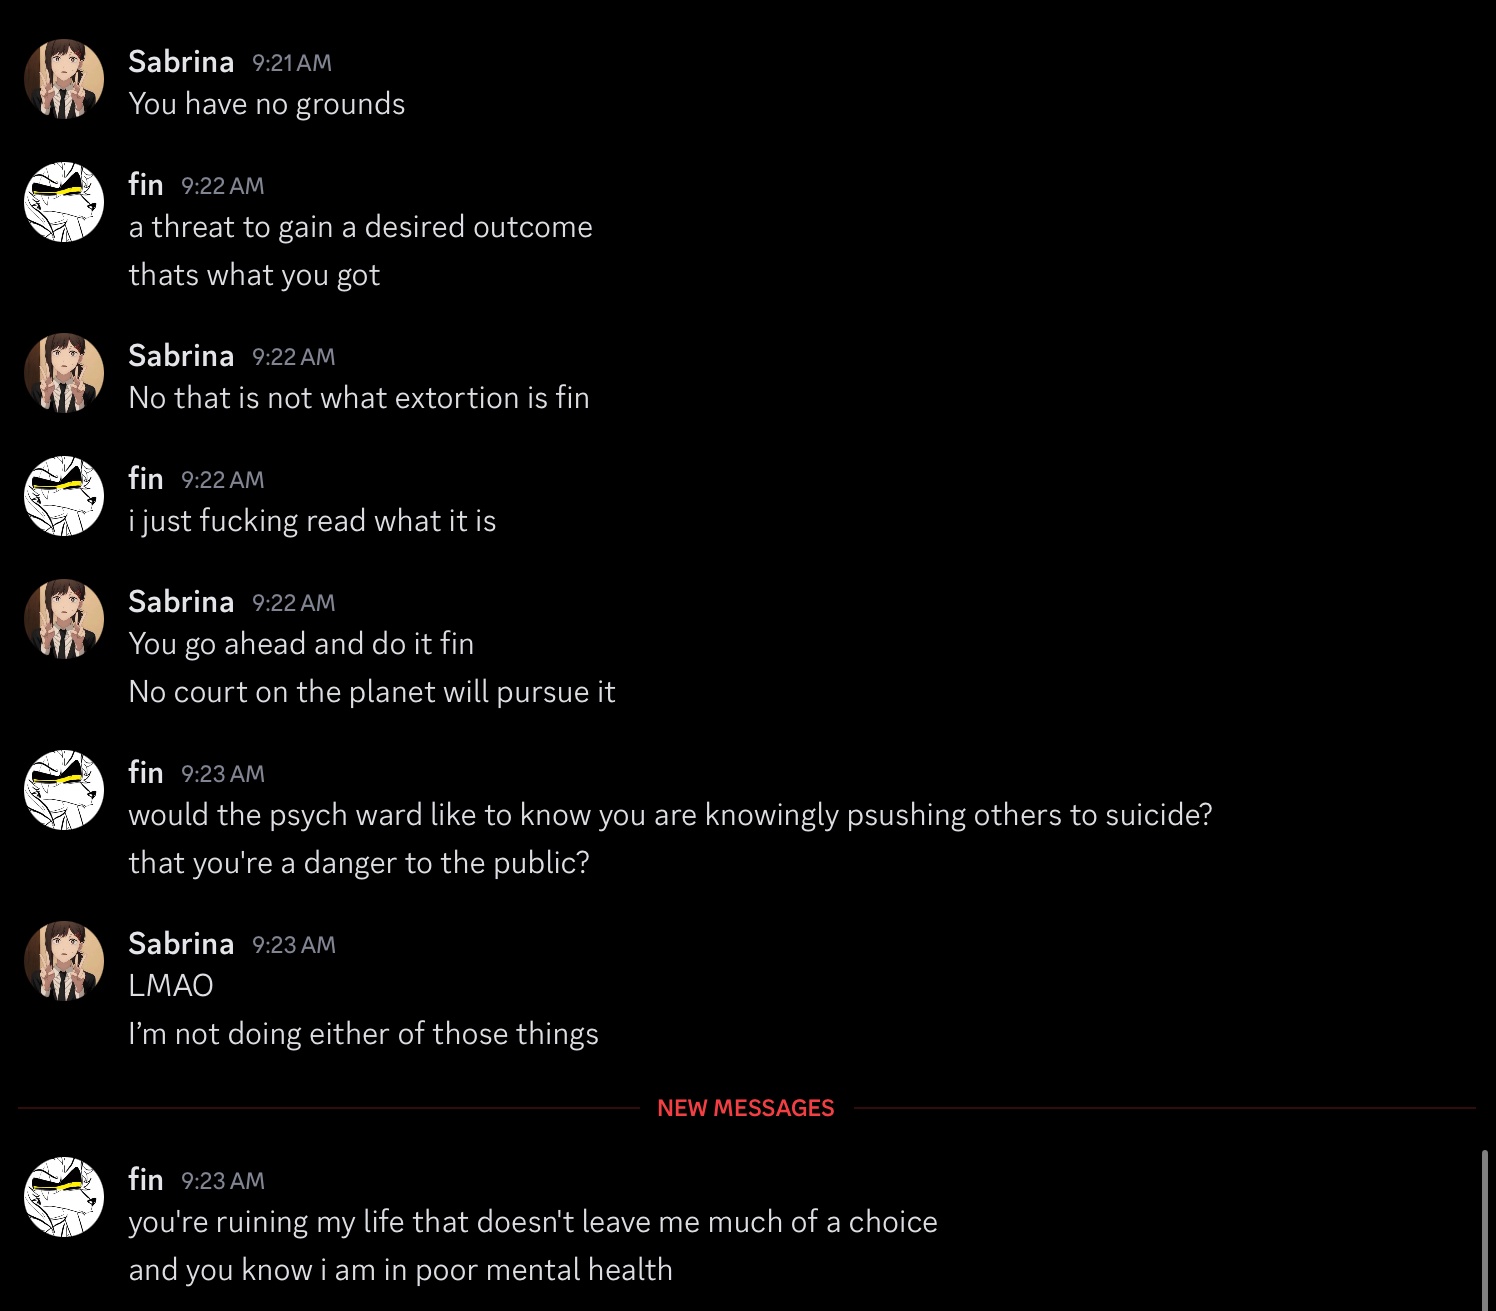Select the message 'I'm not doing either of those things'
This screenshot has width=1496, height=1311.
tap(363, 1034)
